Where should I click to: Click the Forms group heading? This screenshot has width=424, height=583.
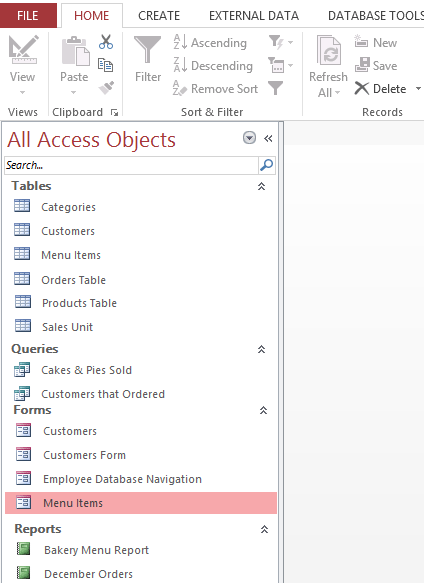coord(32,410)
